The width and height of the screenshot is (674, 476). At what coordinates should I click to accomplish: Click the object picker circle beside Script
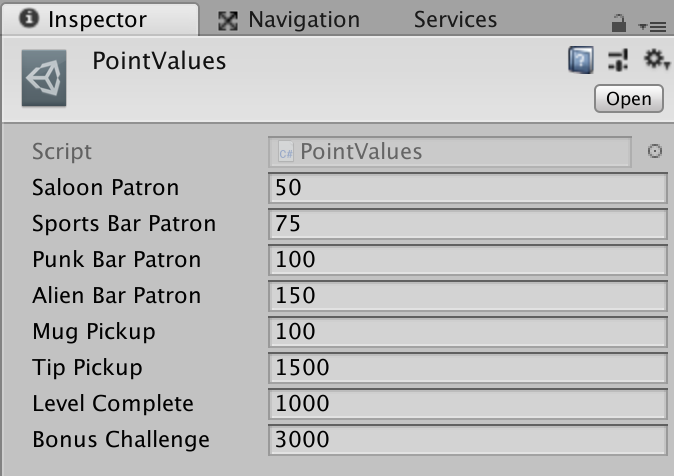point(654,151)
